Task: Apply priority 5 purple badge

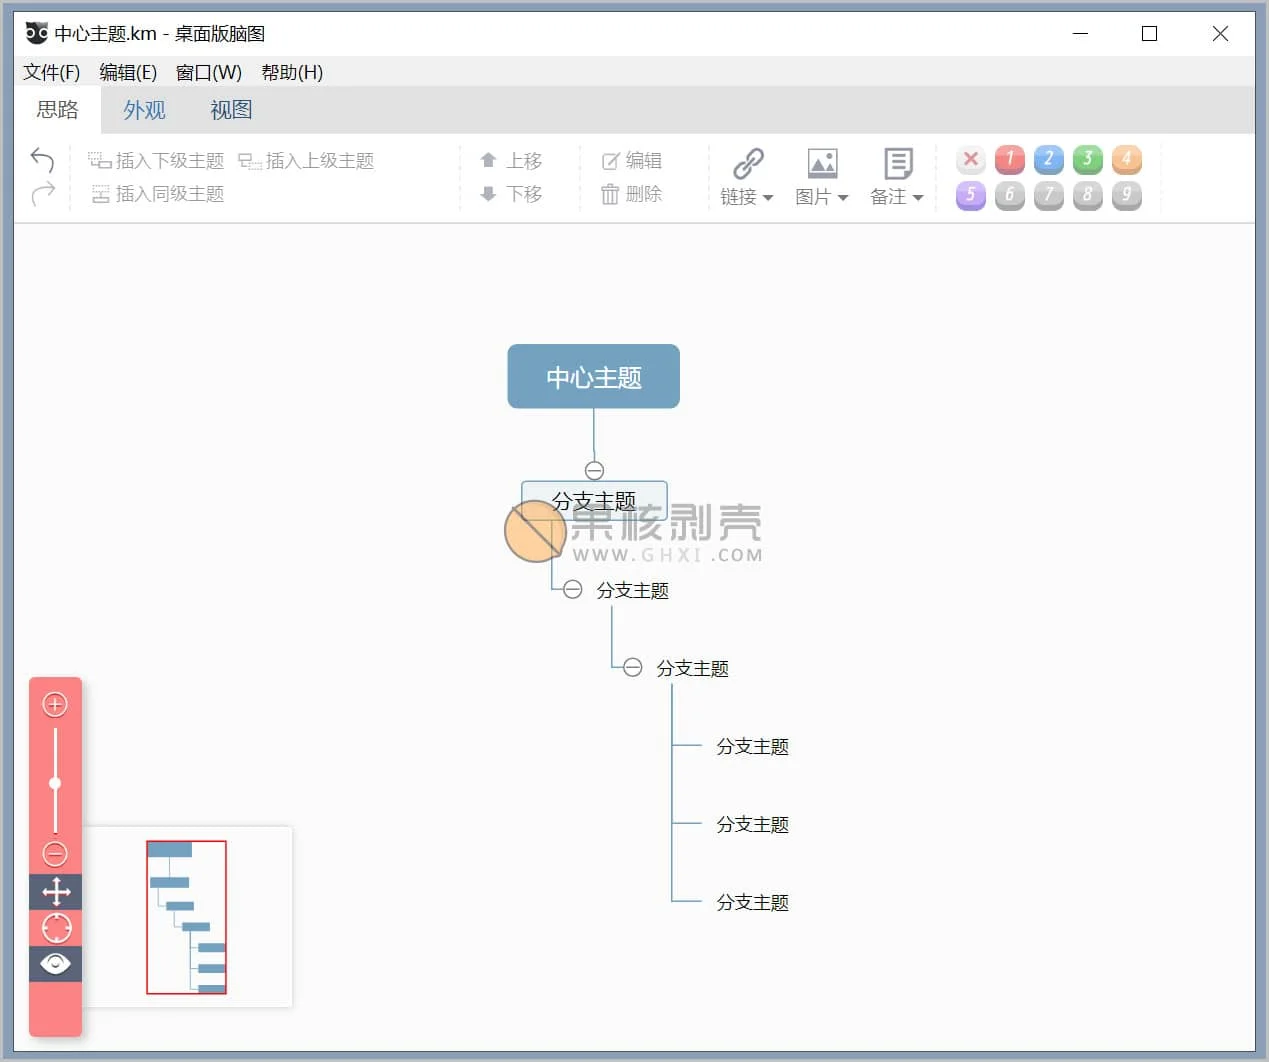Action: tap(970, 194)
